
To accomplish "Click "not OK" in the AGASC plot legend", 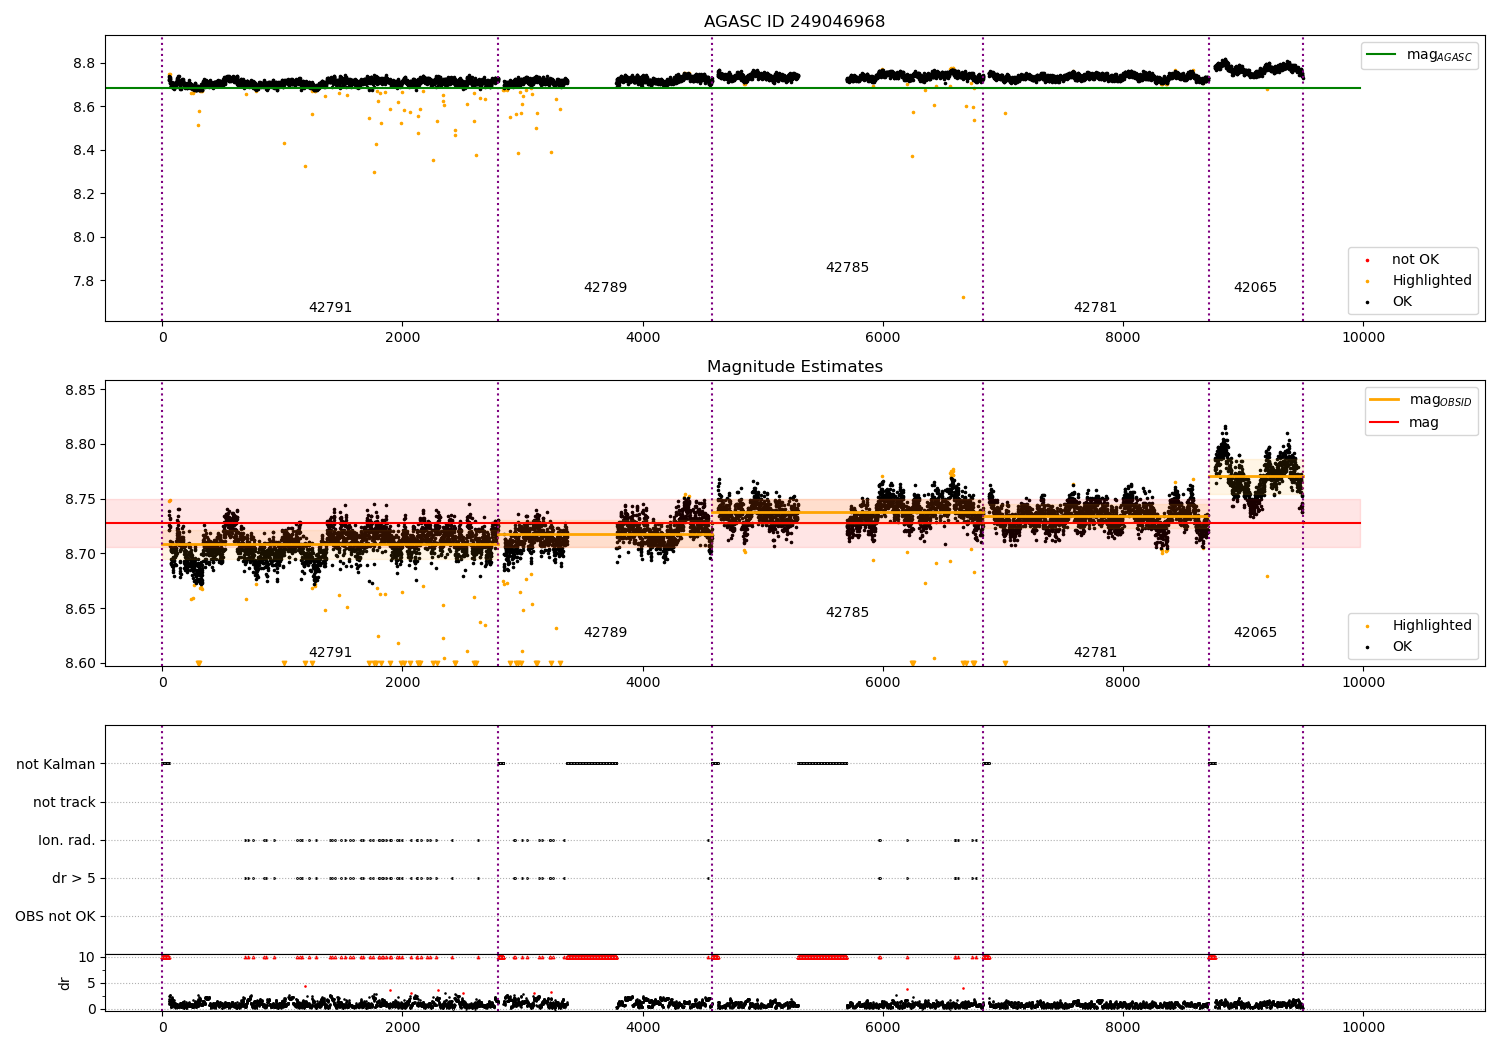I will (1413, 260).
